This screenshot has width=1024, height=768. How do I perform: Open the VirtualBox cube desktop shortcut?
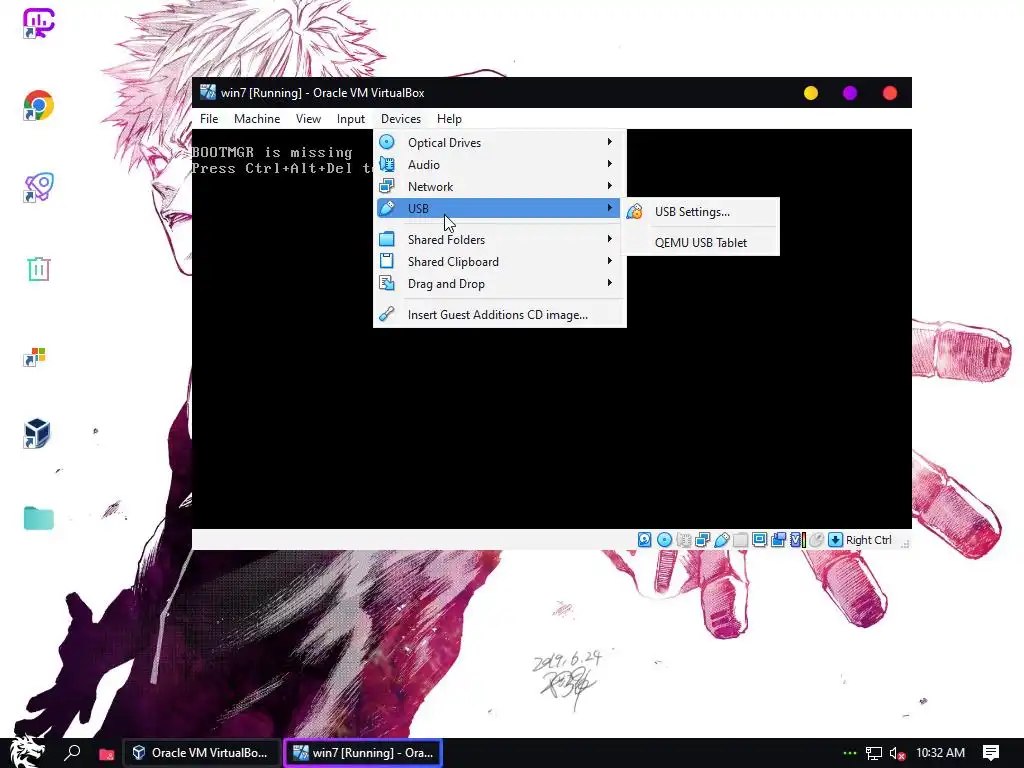[37, 434]
